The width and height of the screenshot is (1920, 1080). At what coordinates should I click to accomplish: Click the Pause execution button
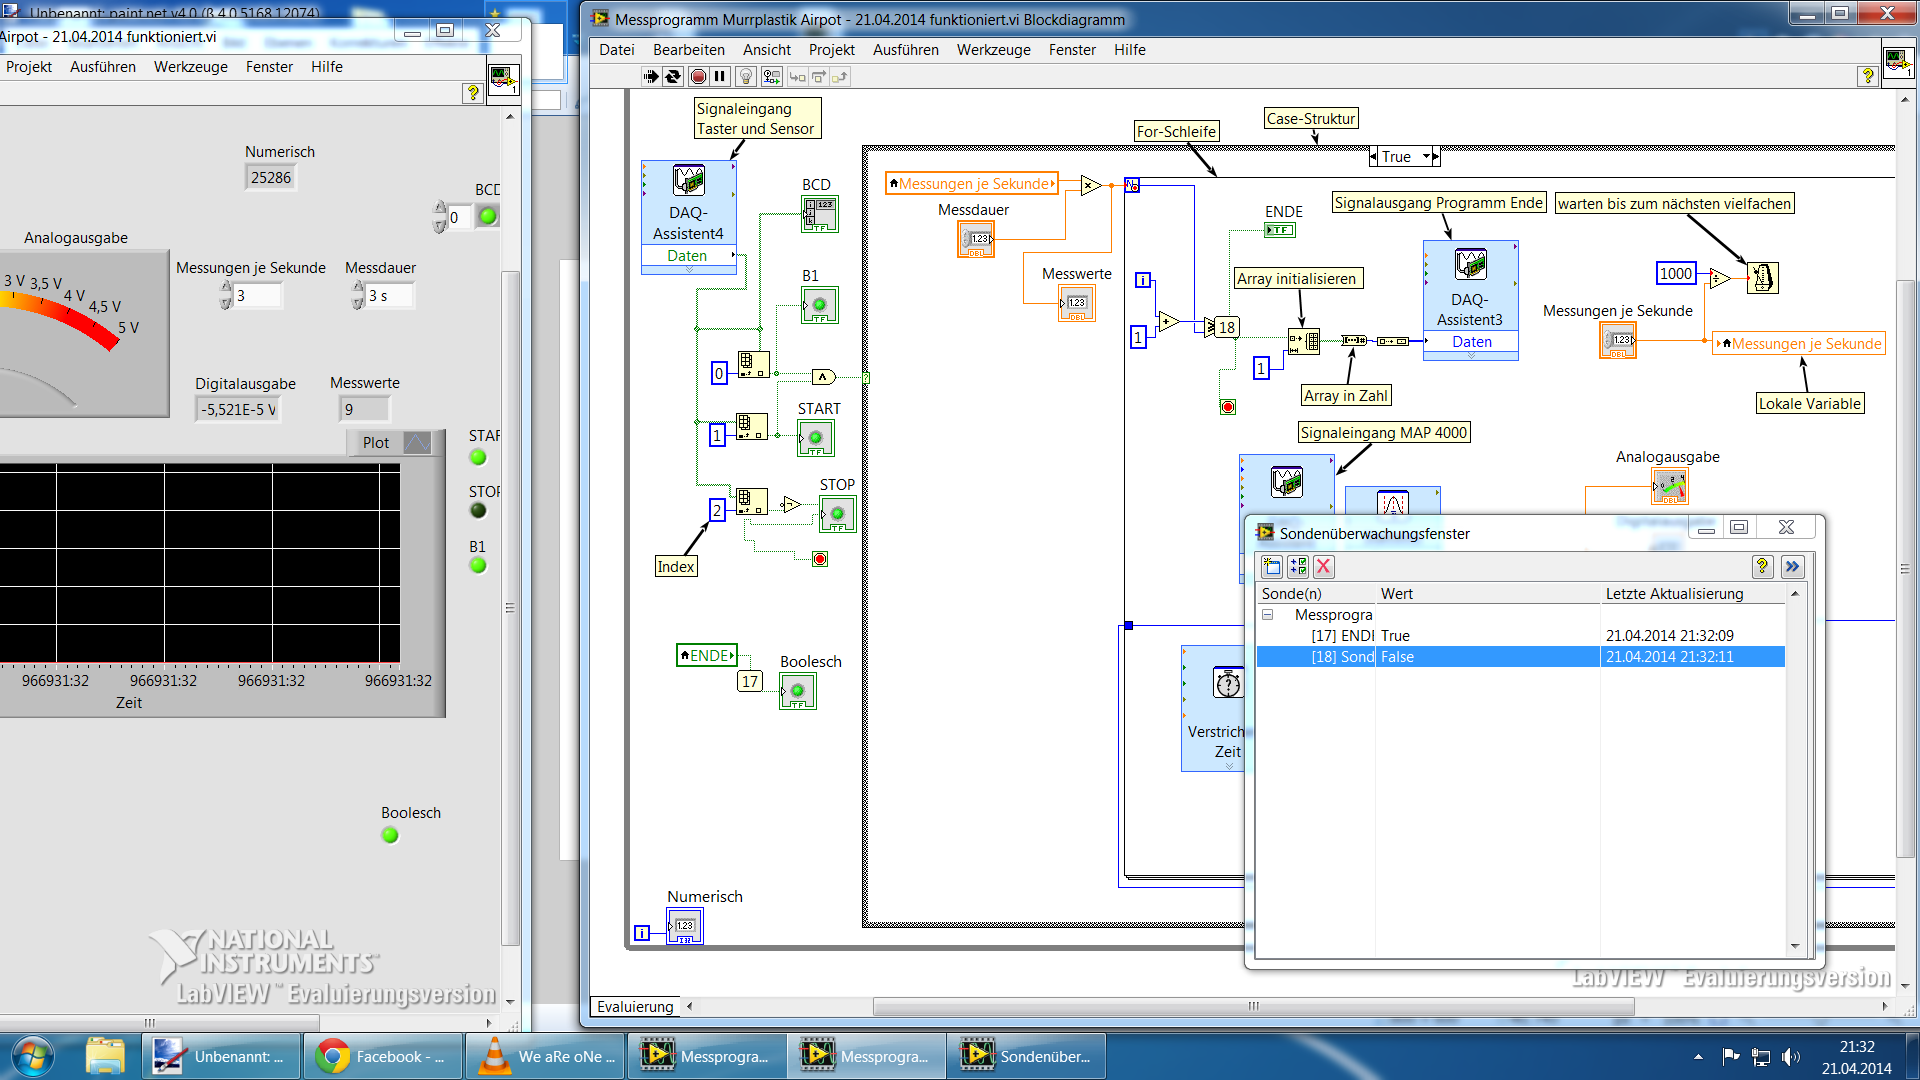[720, 77]
